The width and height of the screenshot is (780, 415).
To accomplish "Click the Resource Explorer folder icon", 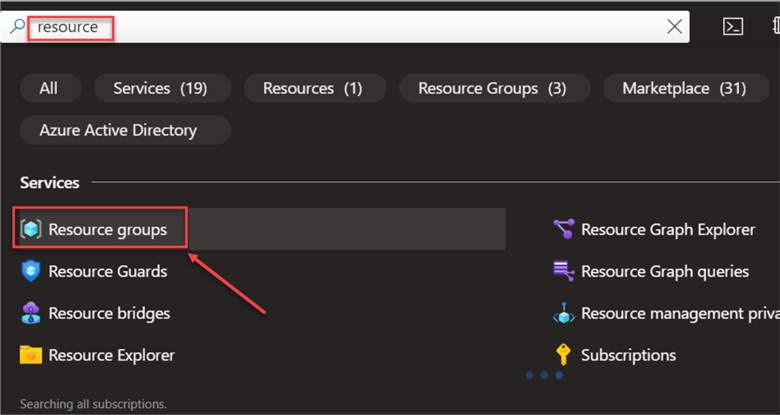I will click(x=31, y=355).
